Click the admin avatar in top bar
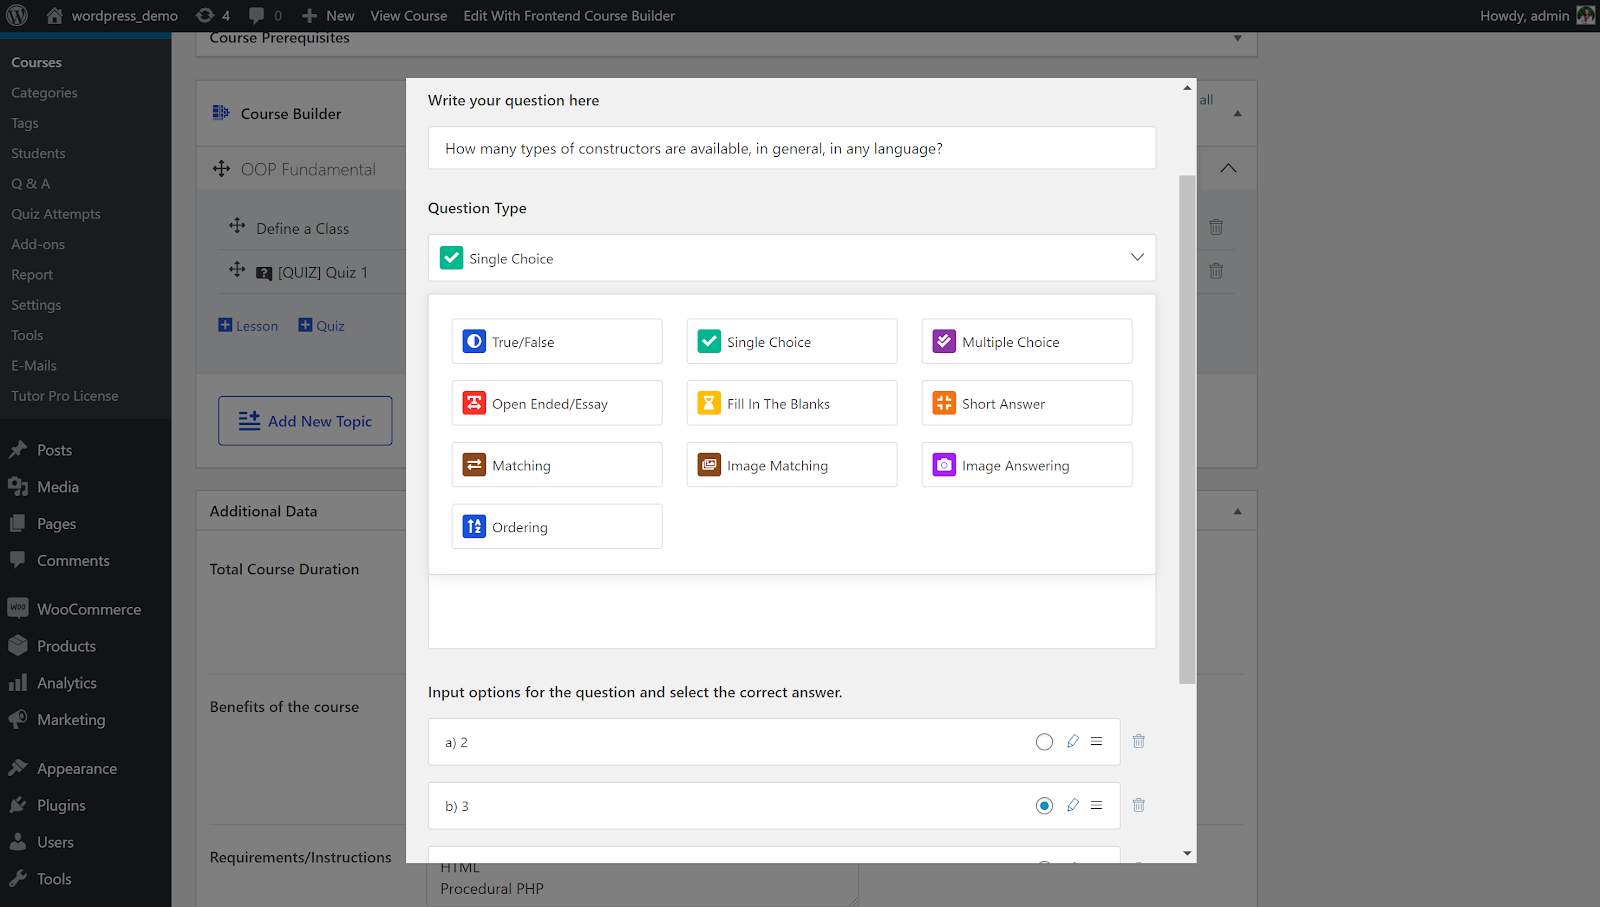 [1585, 16]
